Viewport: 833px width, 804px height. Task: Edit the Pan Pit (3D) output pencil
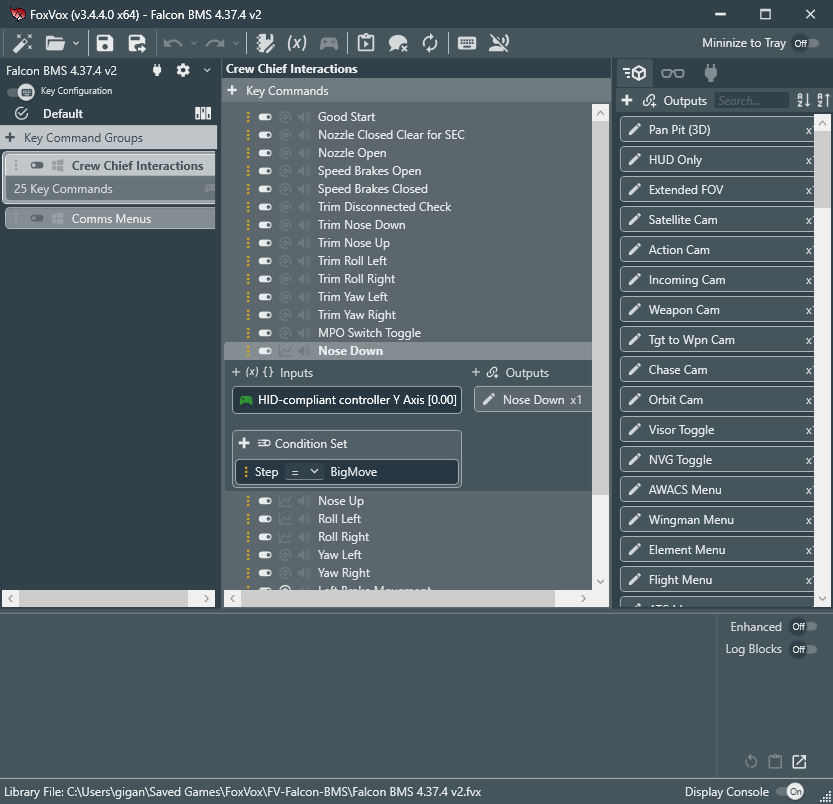tap(634, 130)
